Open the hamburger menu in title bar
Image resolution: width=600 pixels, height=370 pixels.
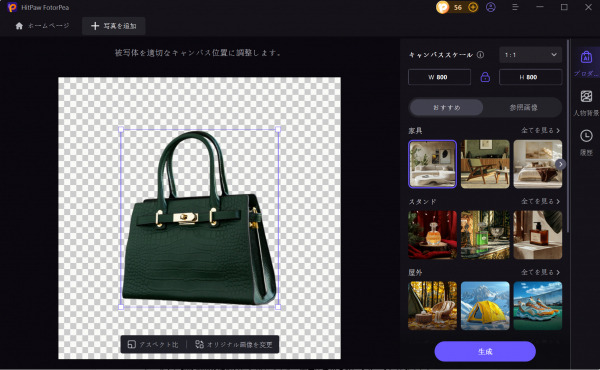pyautogui.click(x=515, y=7)
